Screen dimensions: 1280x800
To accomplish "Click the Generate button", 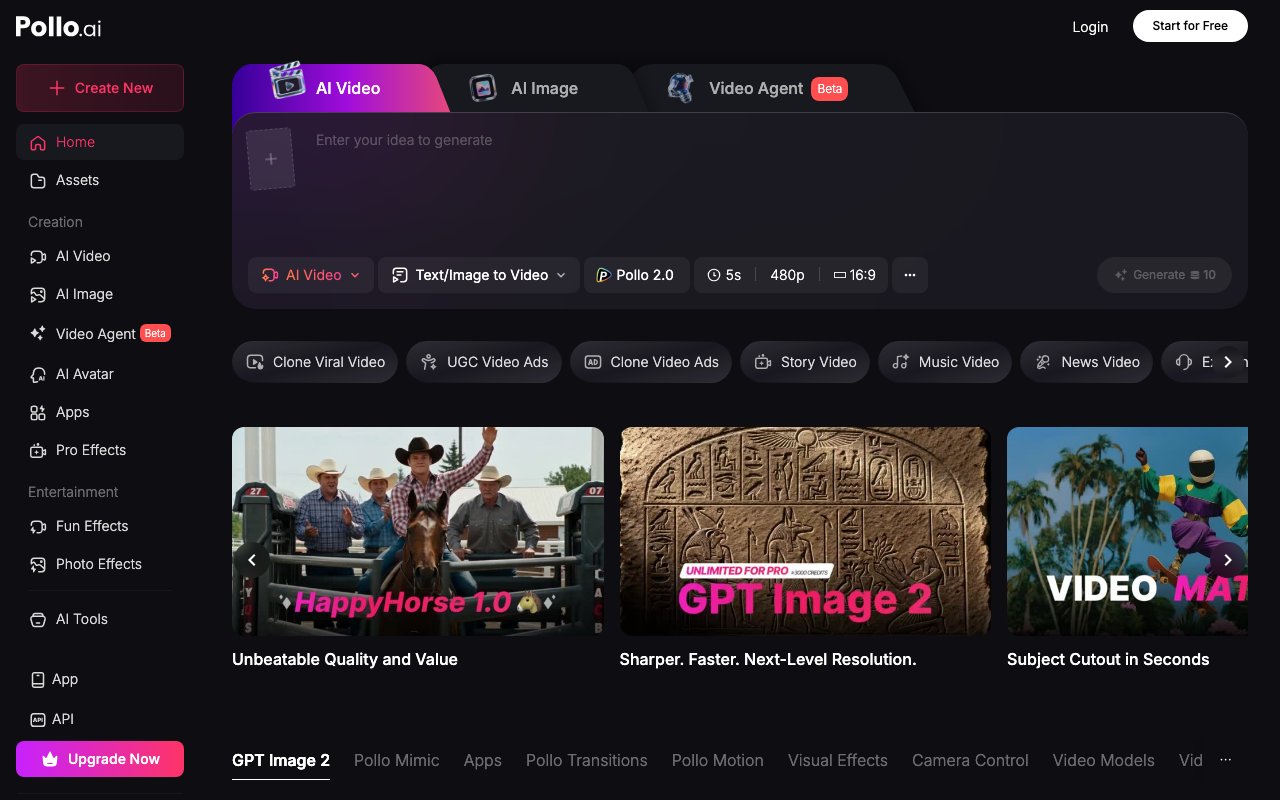I will (1164, 275).
